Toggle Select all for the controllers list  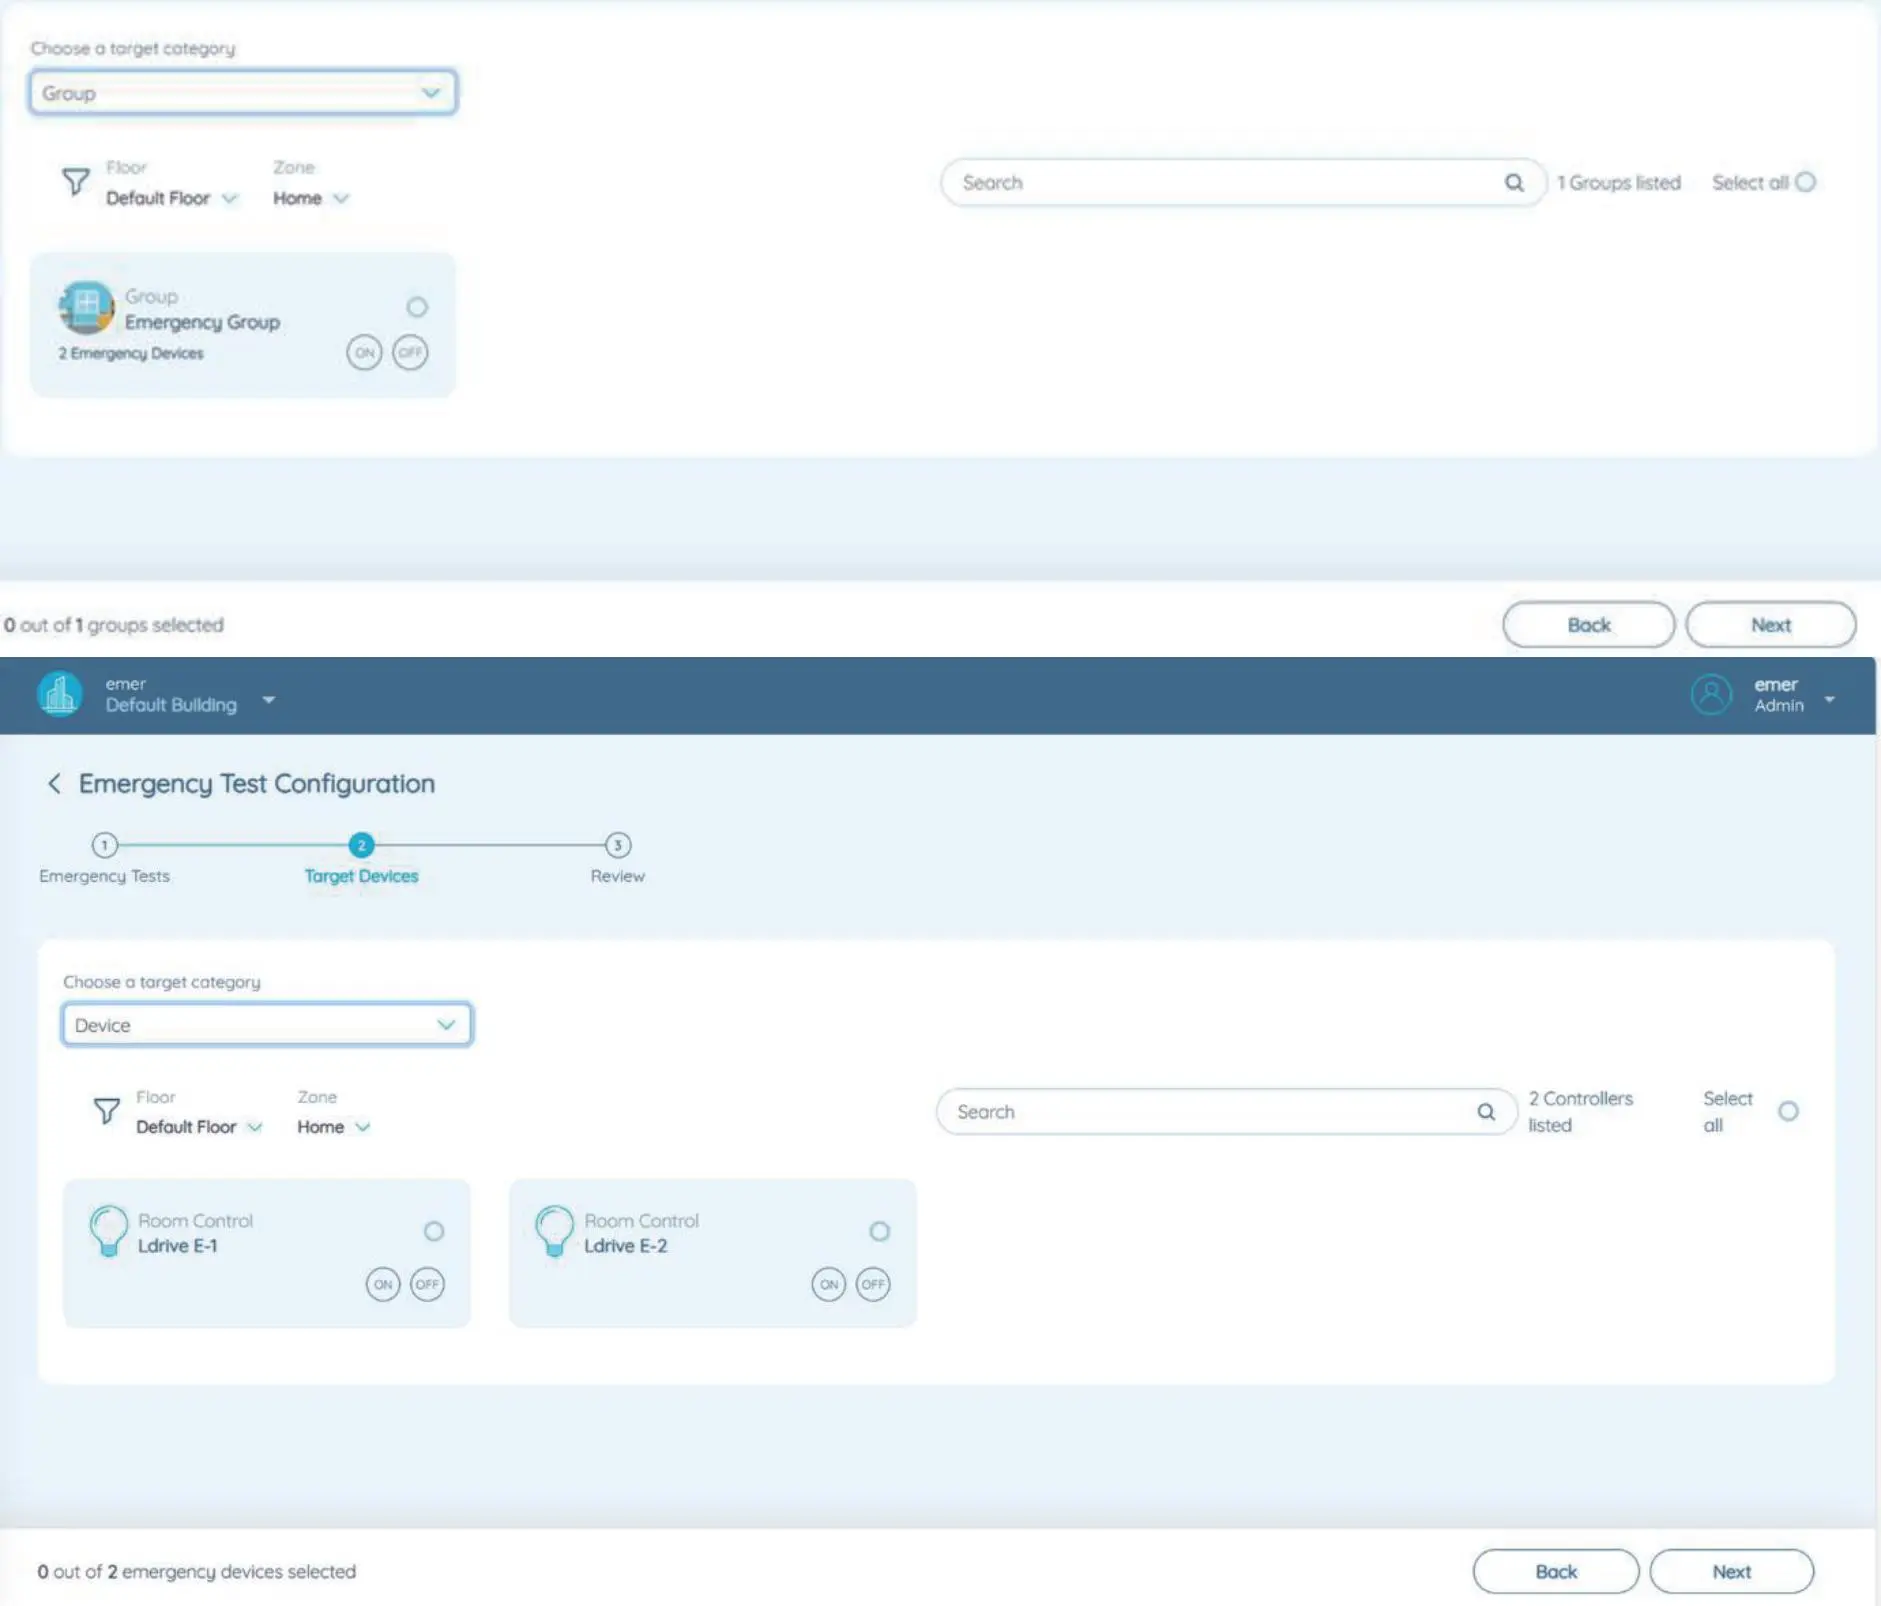point(1788,1111)
